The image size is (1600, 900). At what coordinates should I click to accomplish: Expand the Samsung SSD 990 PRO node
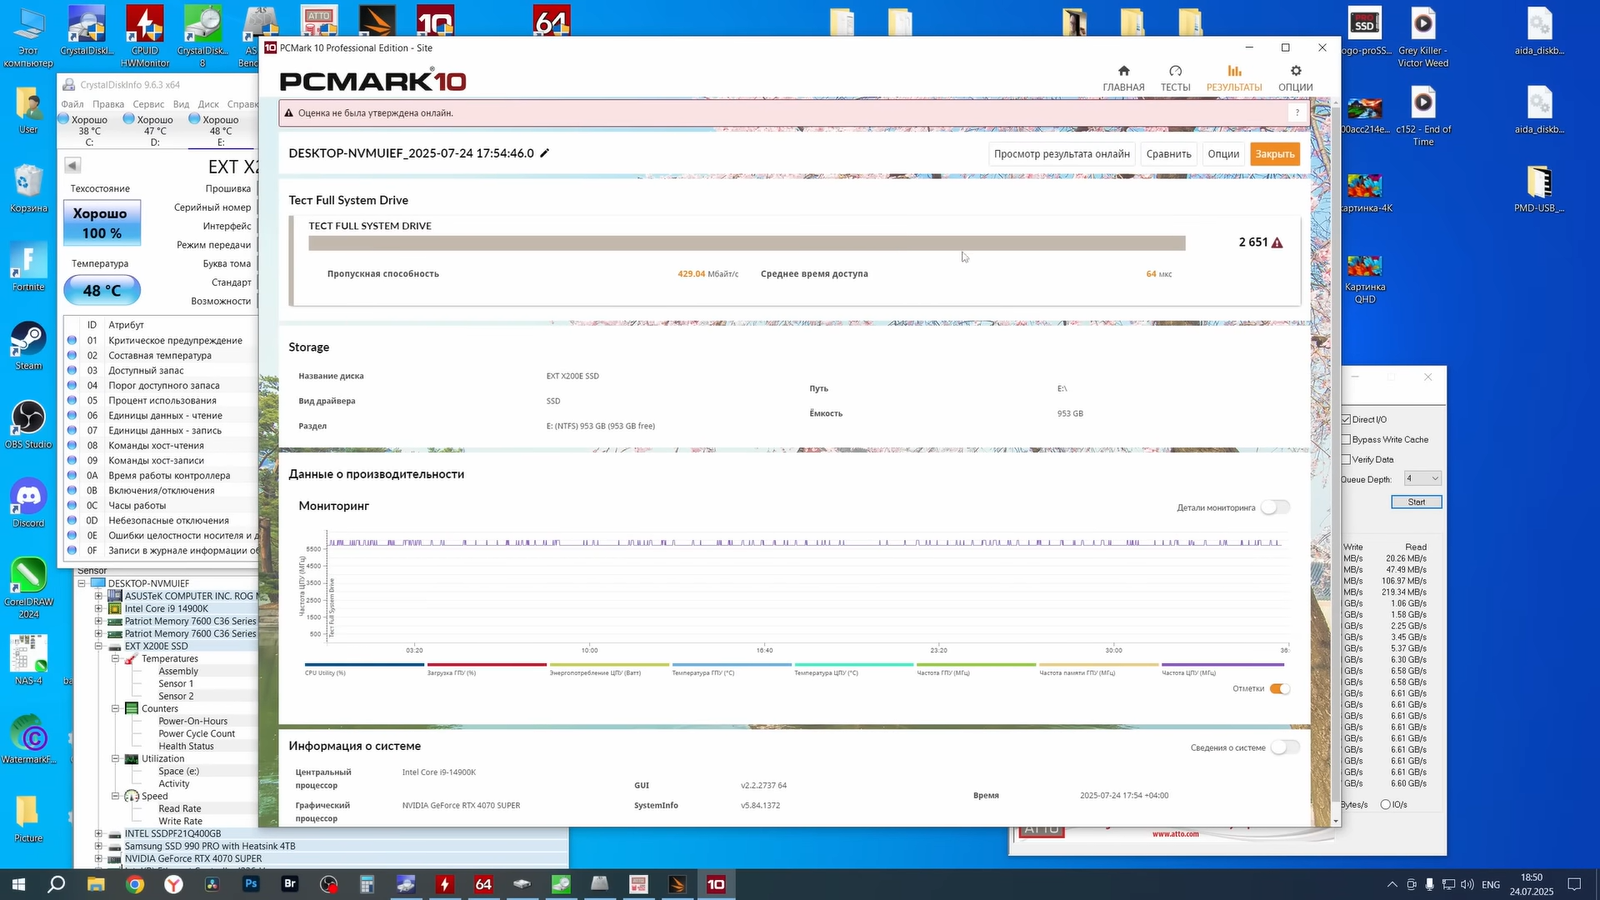(x=98, y=846)
